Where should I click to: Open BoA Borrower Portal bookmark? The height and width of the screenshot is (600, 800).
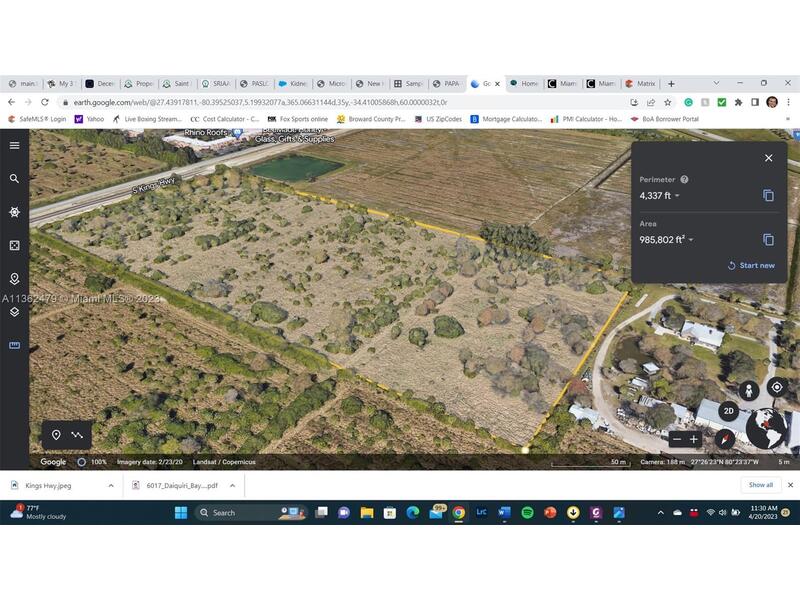pyautogui.click(x=664, y=119)
